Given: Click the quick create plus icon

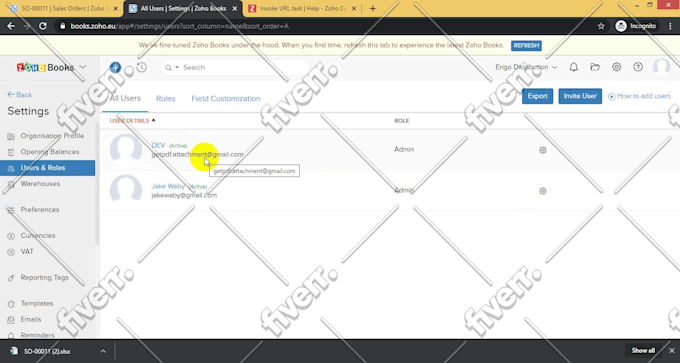Looking at the screenshot, I should (x=115, y=67).
